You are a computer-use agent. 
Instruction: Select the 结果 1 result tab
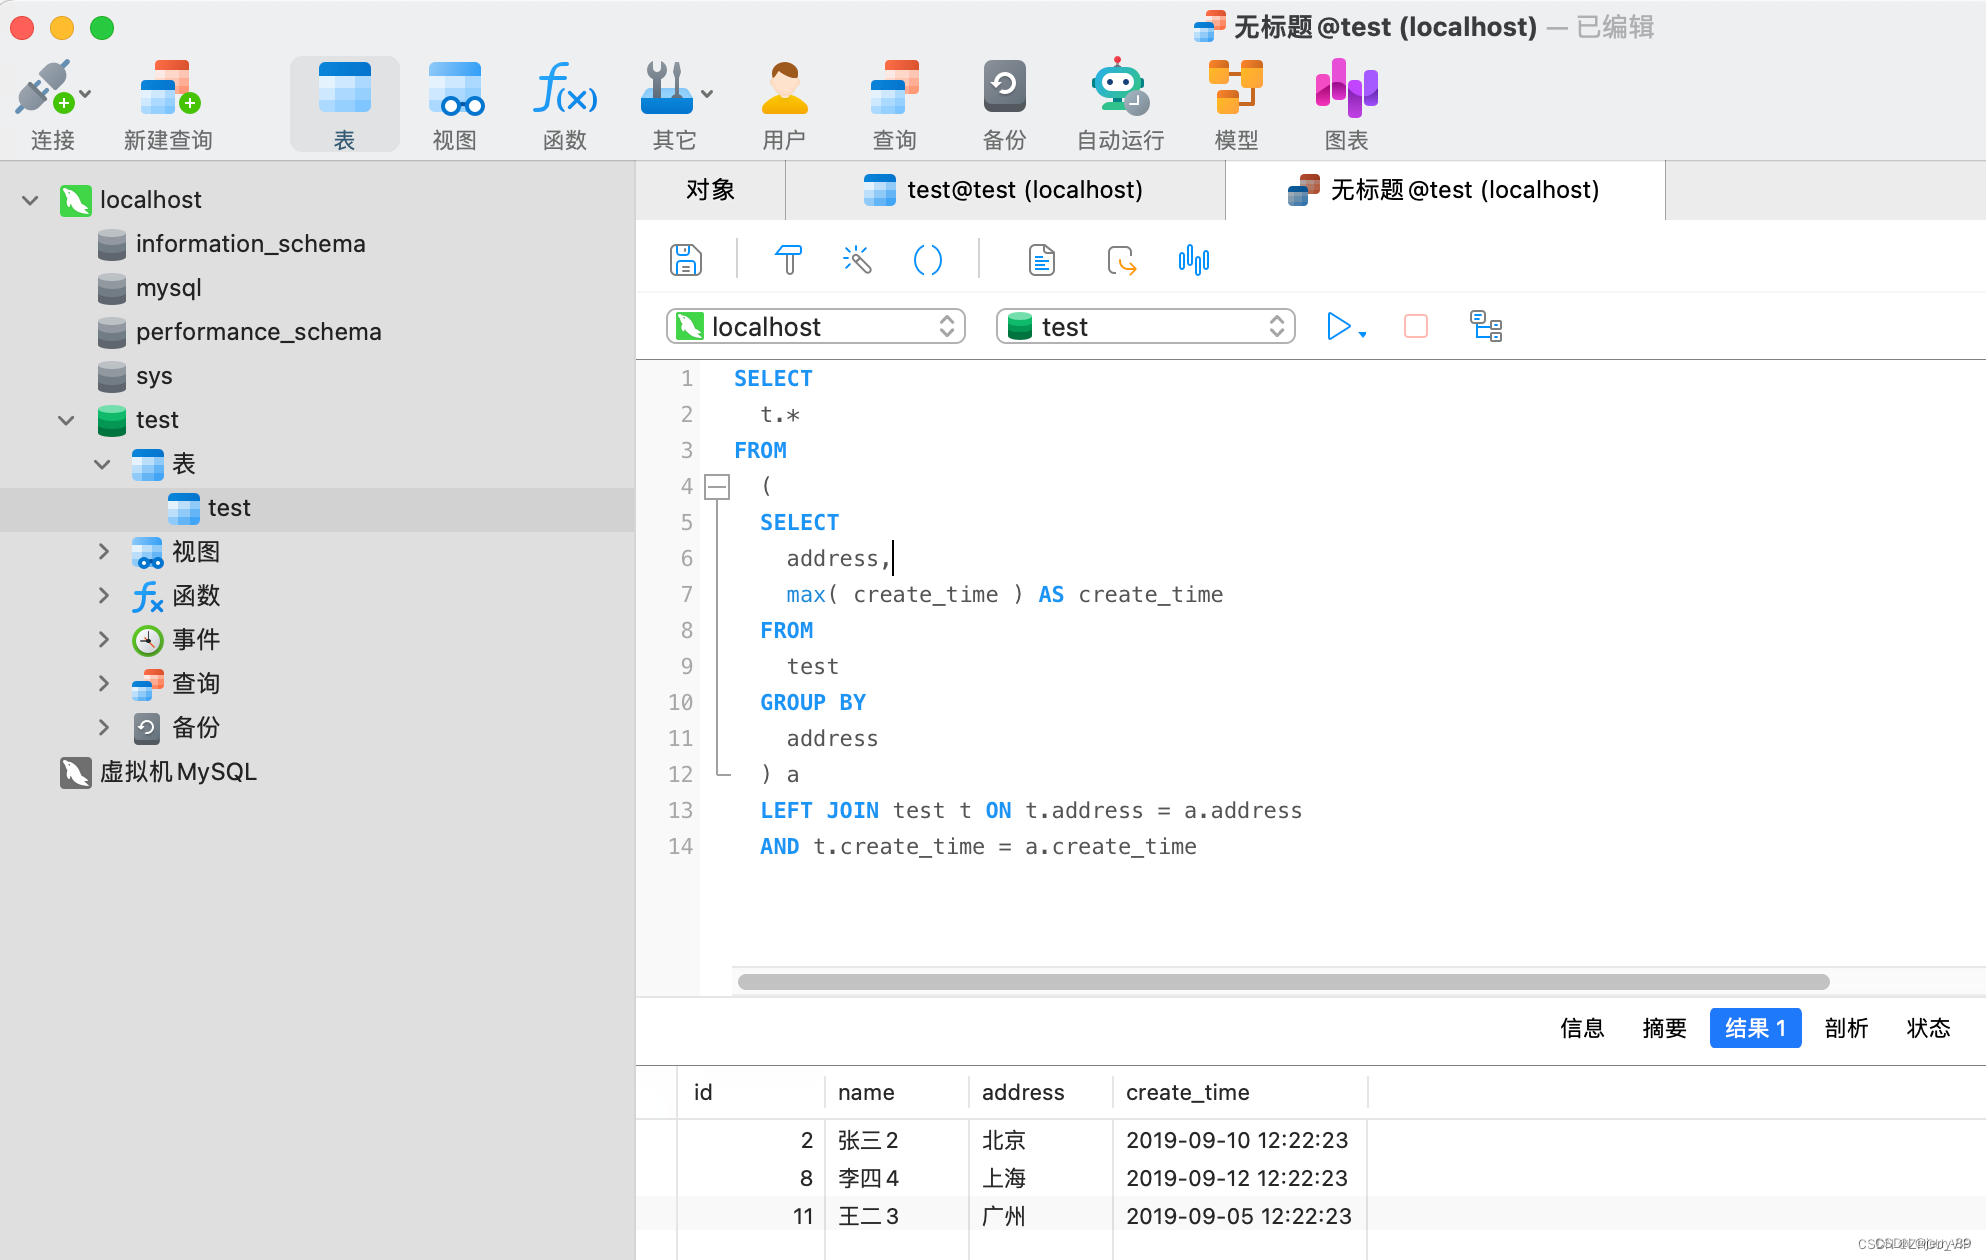pyautogui.click(x=1755, y=1028)
